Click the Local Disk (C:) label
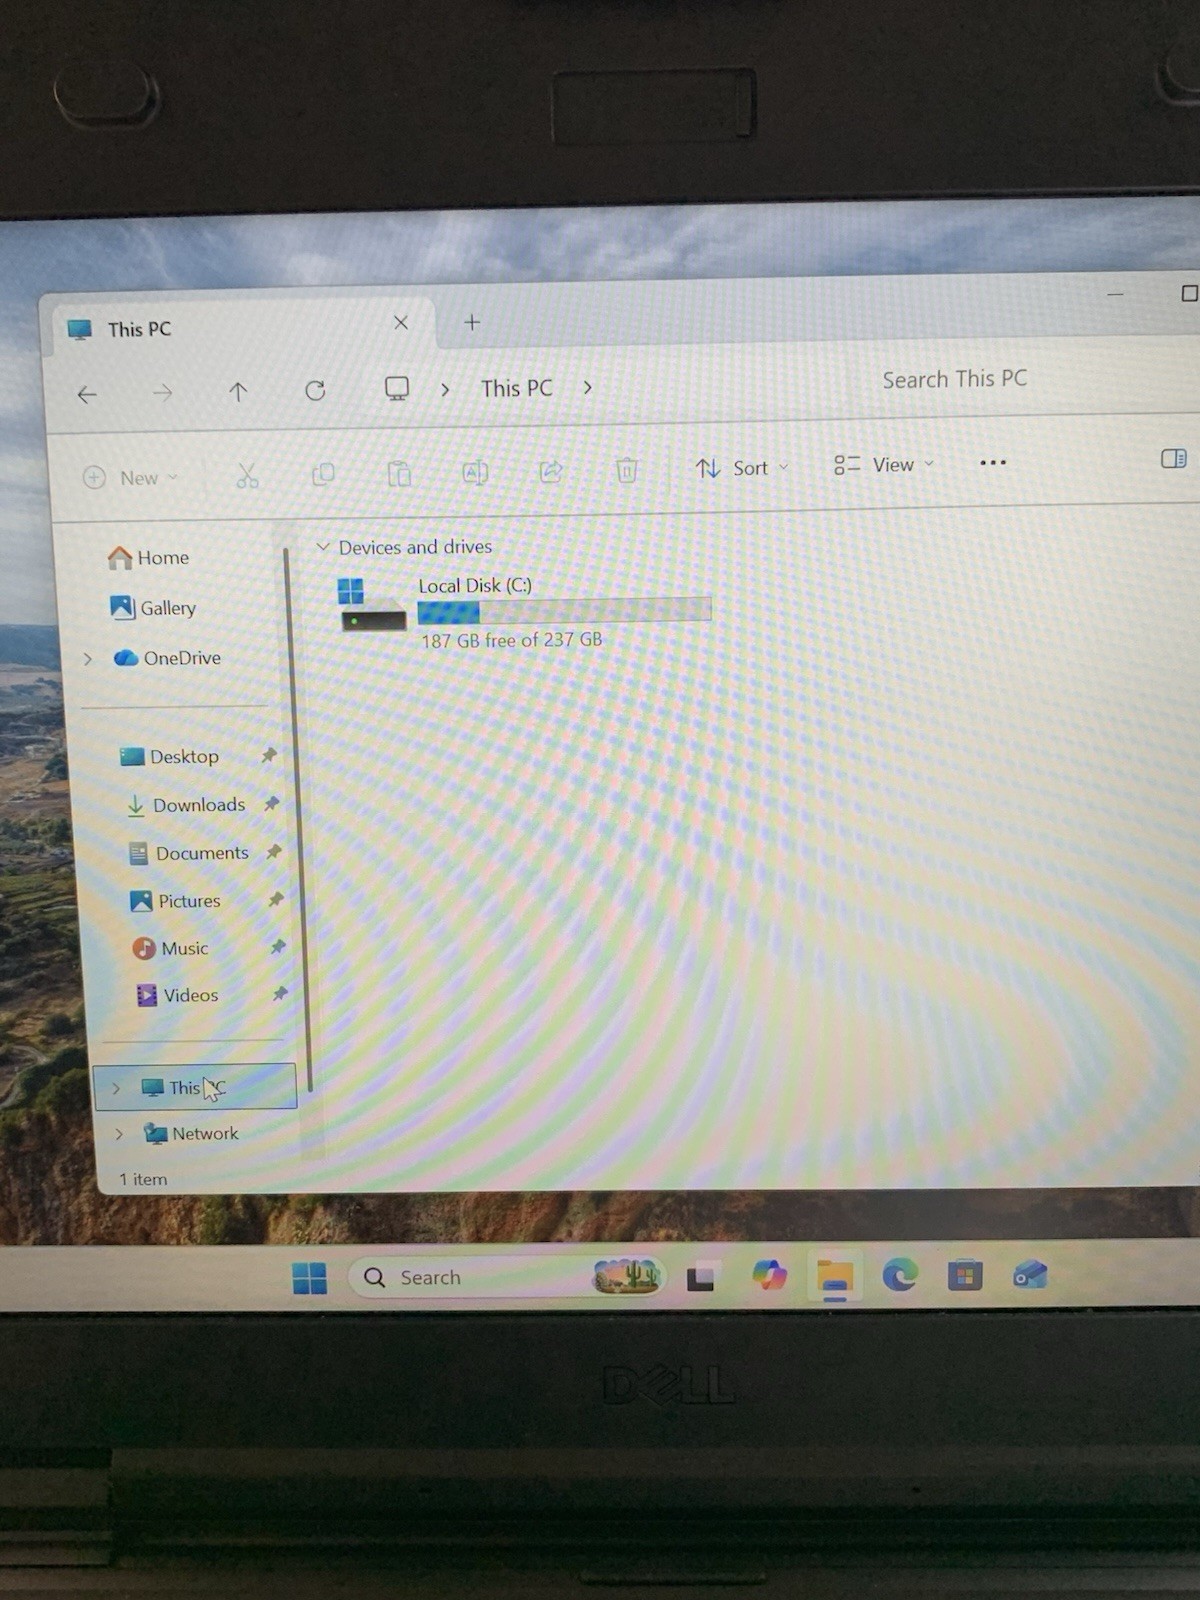Screen dimensions: 1200x1600 (x=475, y=586)
